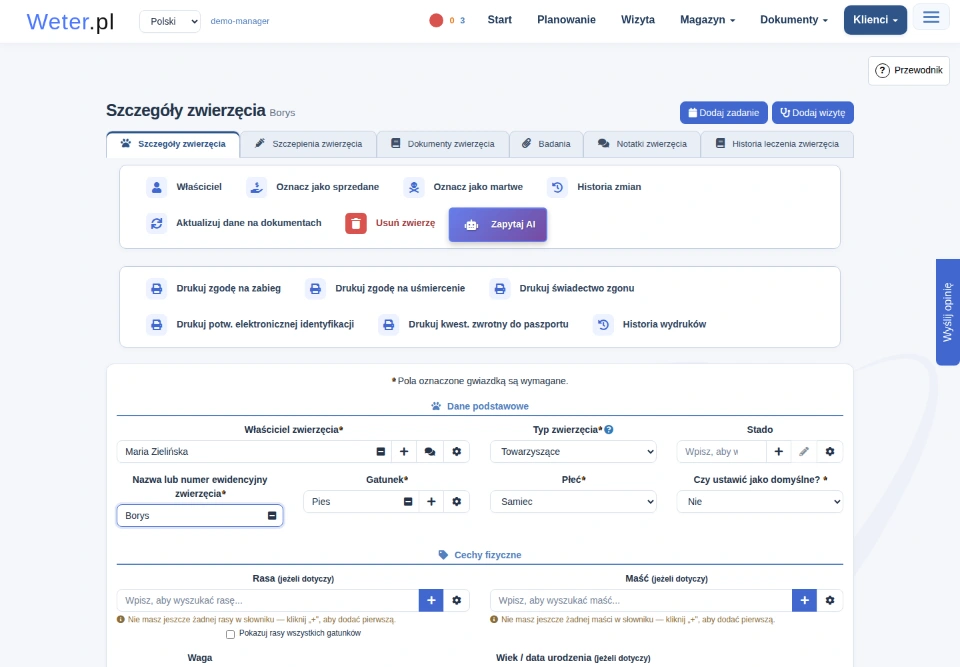Click the trash icon for Usuń zwierzę

[x=356, y=224]
